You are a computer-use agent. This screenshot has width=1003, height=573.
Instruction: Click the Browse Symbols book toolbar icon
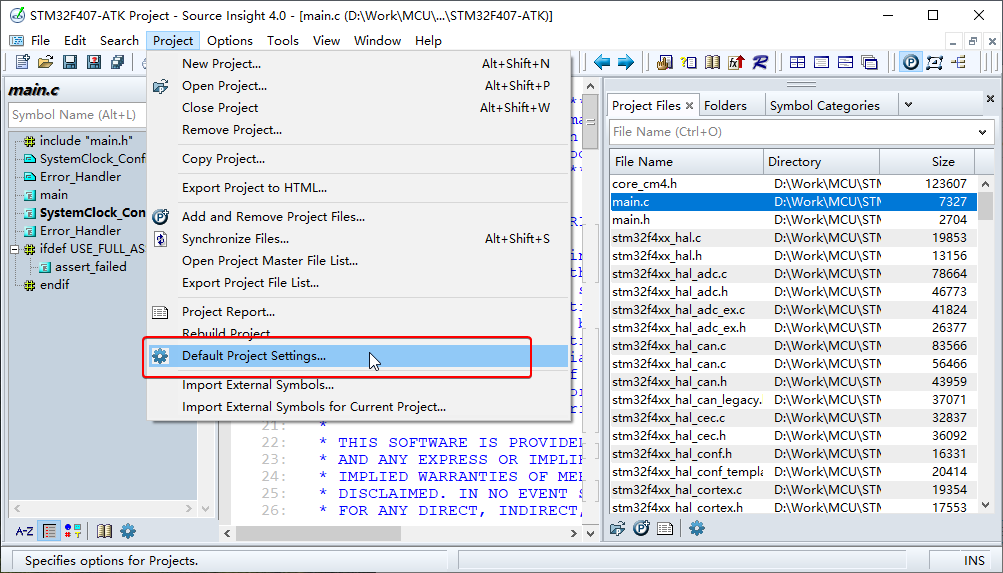pos(713,62)
